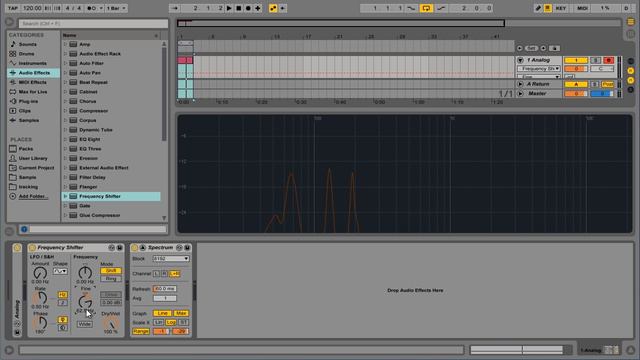640x360 pixels.
Task: Expand the Compressor folder
Action: pyautogui.click(x=65, y=111)
